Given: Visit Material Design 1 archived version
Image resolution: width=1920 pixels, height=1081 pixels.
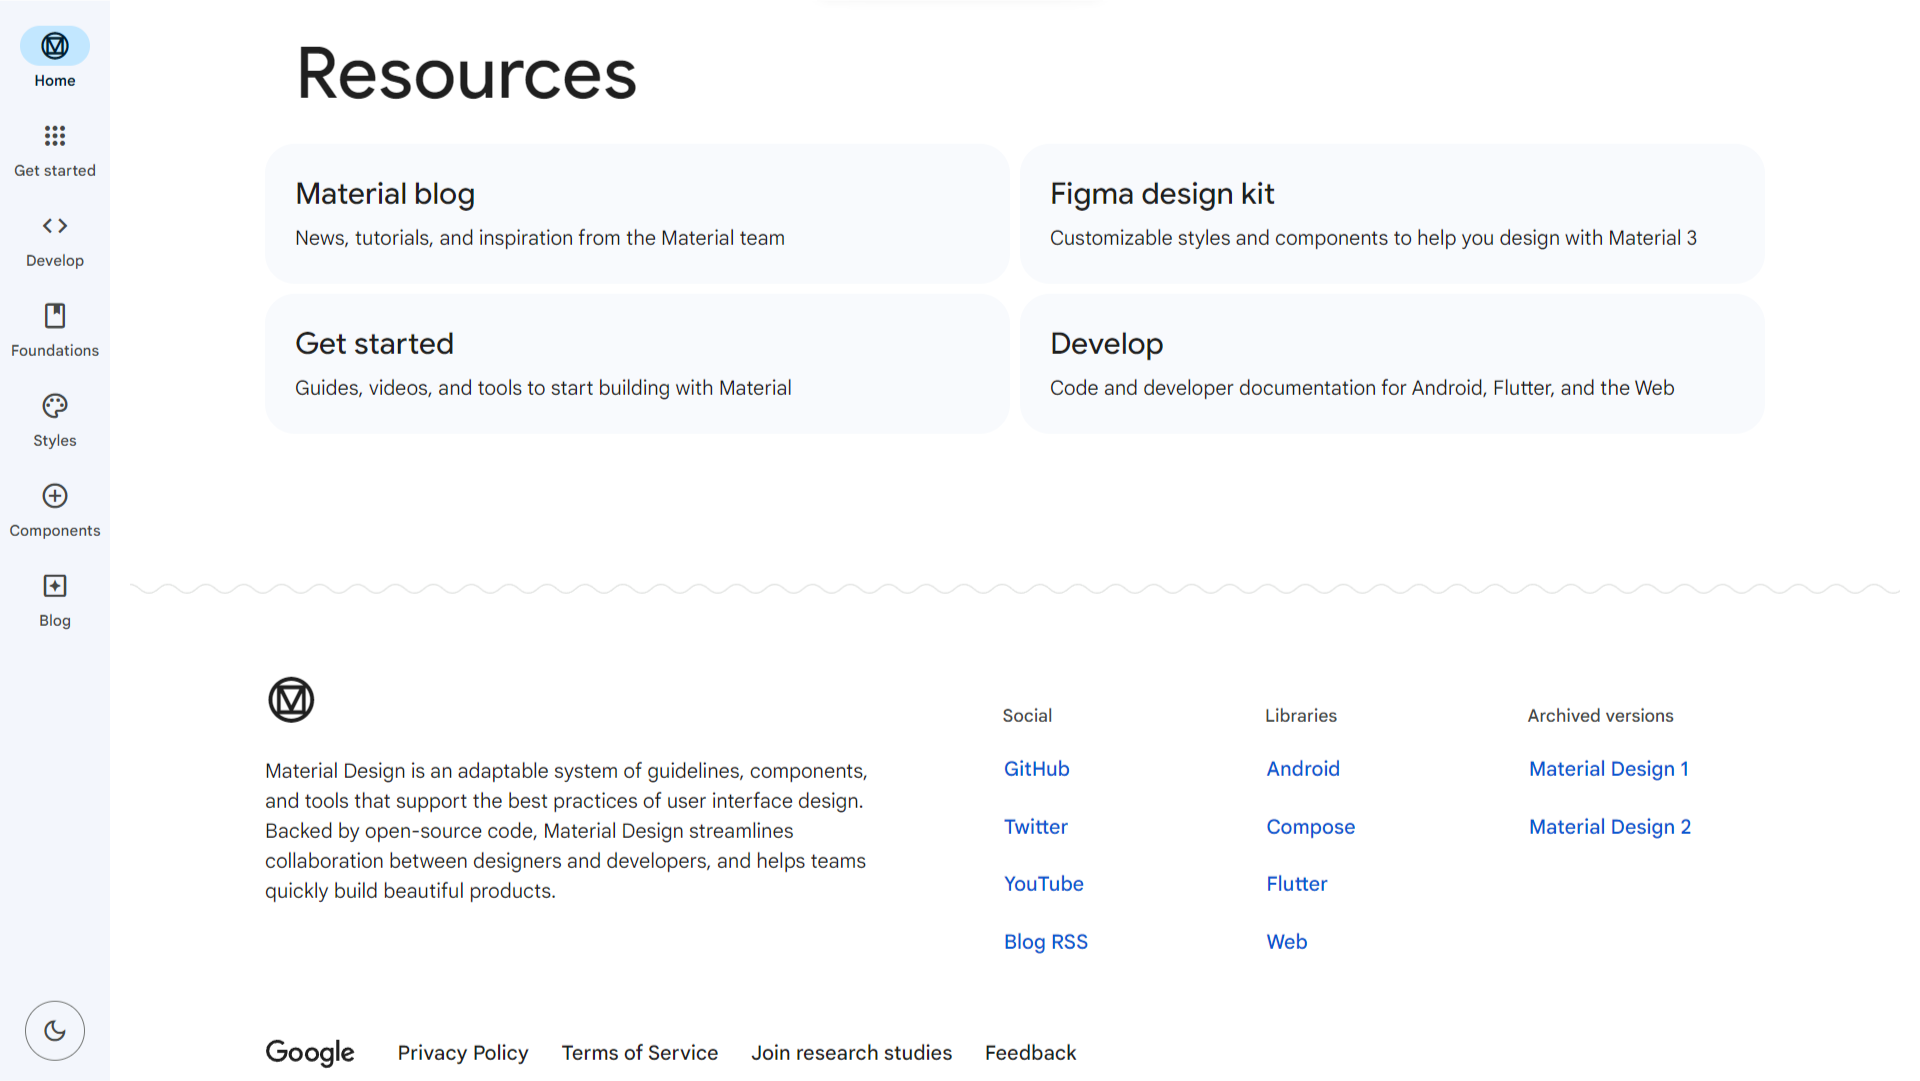Looking at the screenshot, I should click(1609, 769).
